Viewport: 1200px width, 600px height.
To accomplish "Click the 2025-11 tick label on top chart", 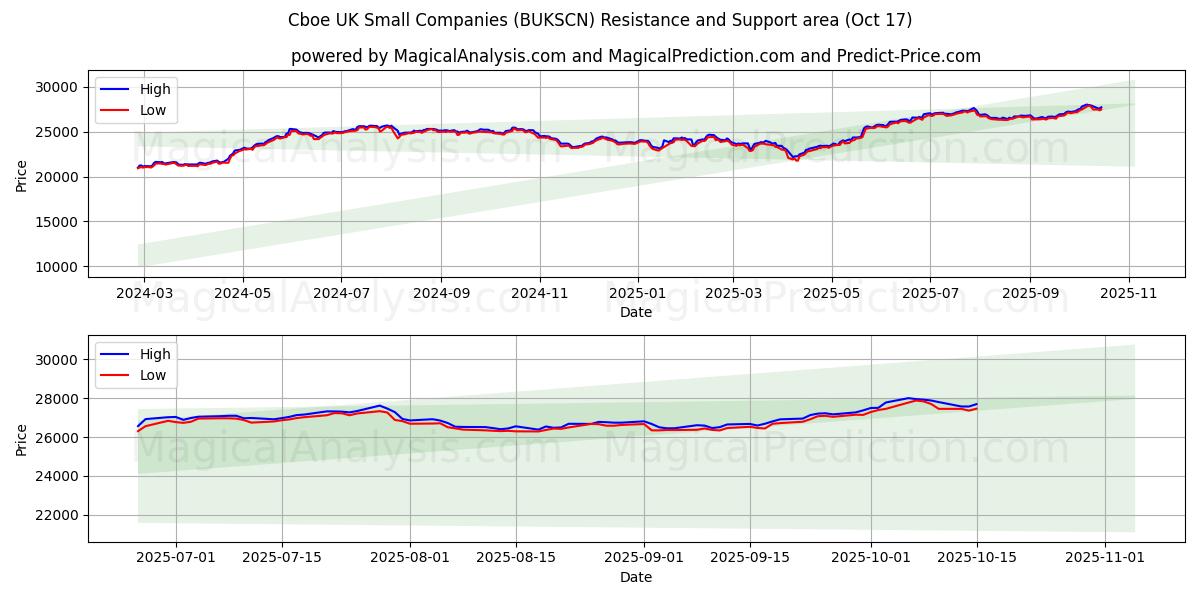I will coord(1129,294).
